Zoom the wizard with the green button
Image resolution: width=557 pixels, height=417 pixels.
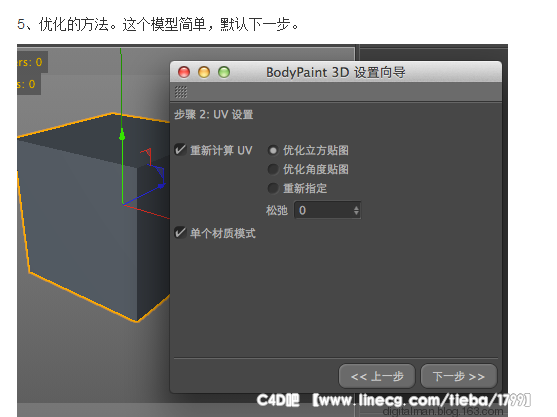coord(224,72)
